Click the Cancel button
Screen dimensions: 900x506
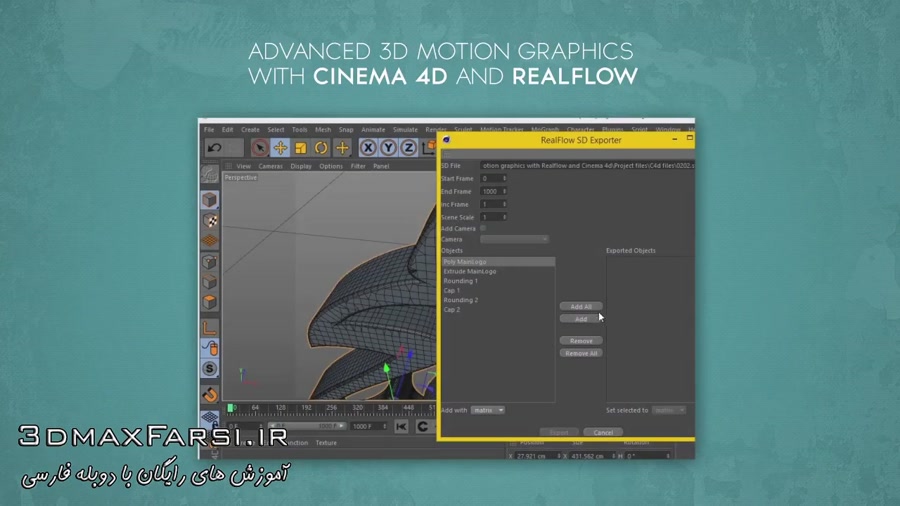coord(603,433)
